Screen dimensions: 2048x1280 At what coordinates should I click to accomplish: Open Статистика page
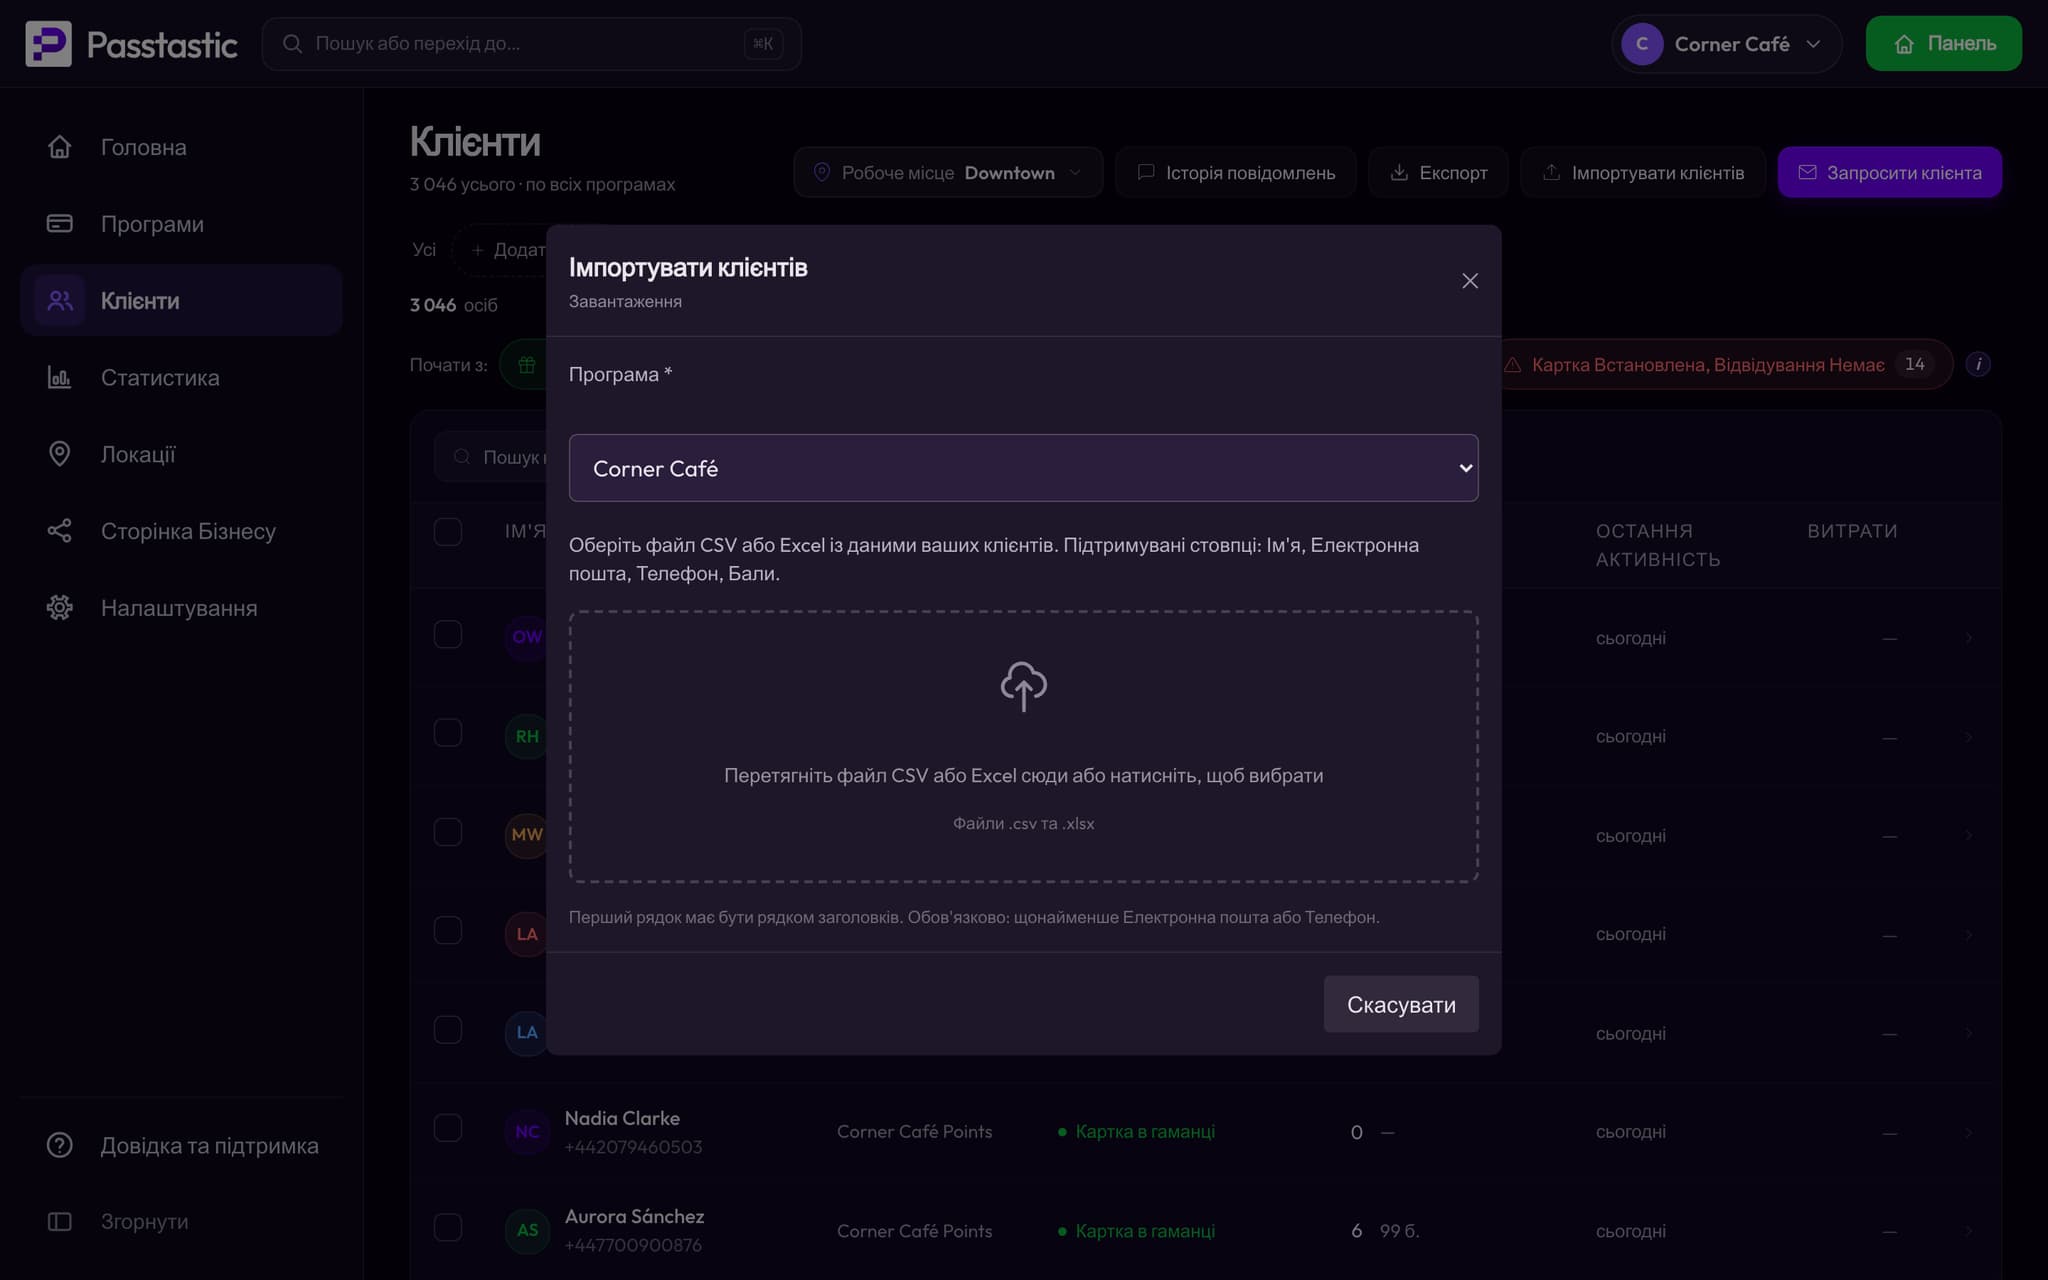[x=181, y=377]
